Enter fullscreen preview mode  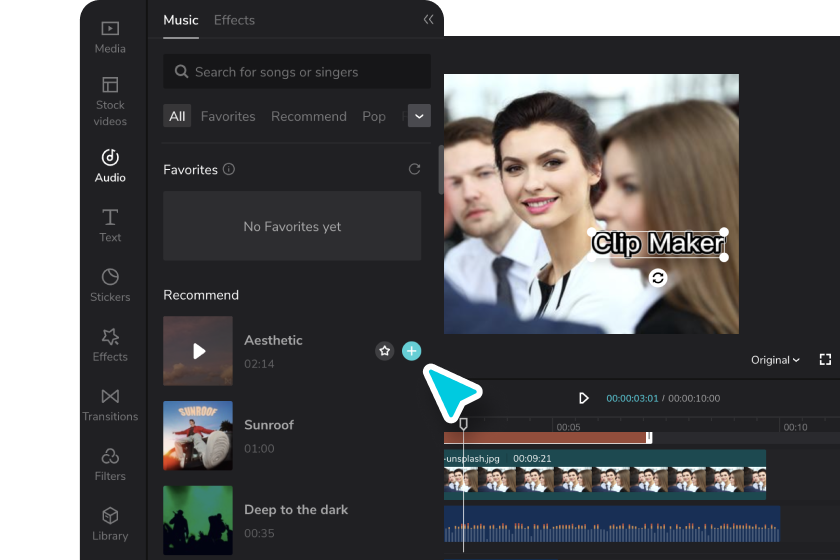825,360
